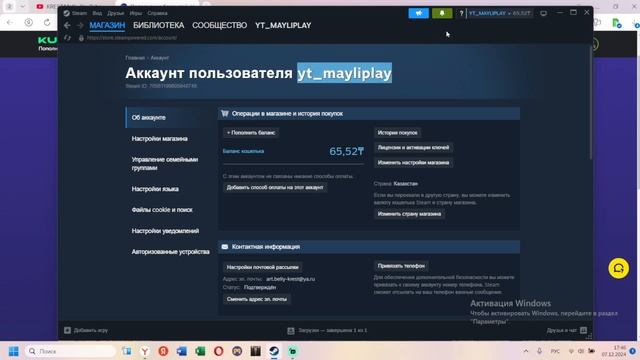Click the Steam back navigation arrow
The image size is (640, 360).
click(67, 25)
